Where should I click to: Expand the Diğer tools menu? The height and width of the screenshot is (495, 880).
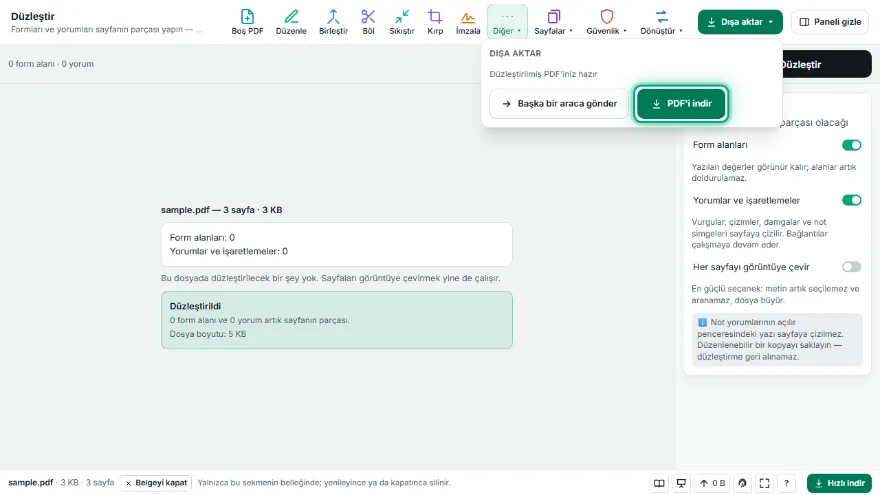[x=507, y=22]
